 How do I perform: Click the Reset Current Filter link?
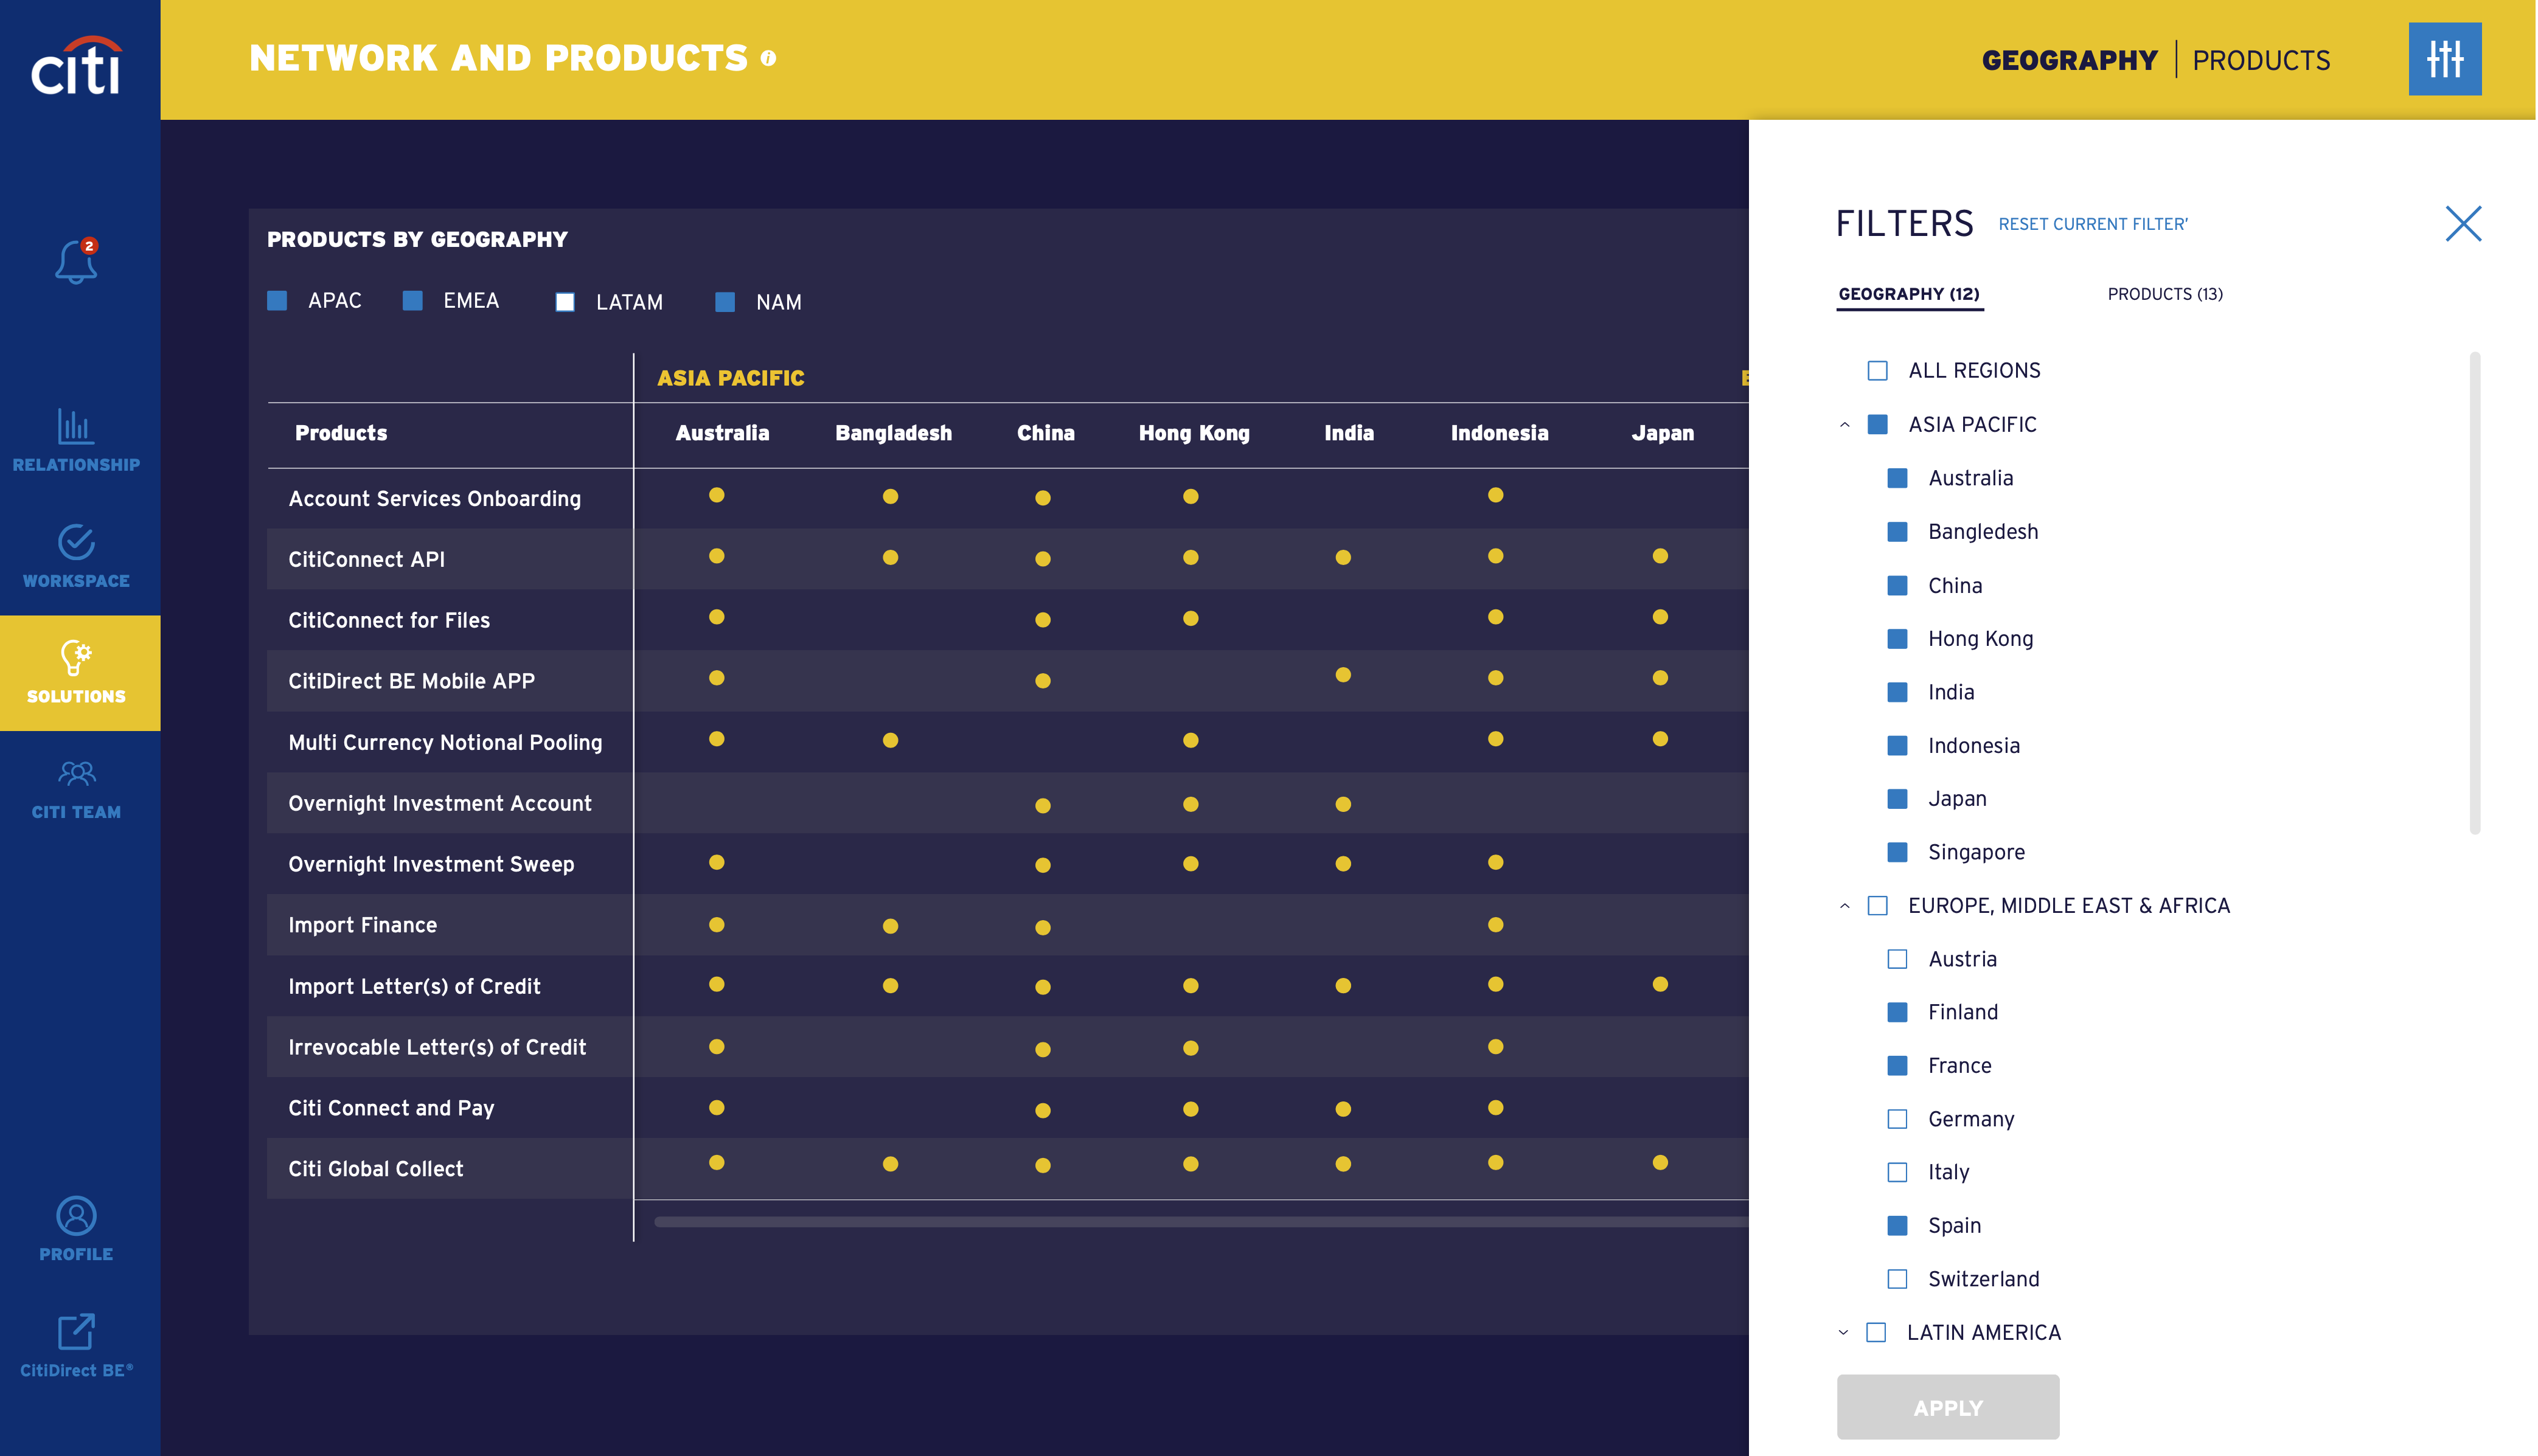[x=2092, y=224]
